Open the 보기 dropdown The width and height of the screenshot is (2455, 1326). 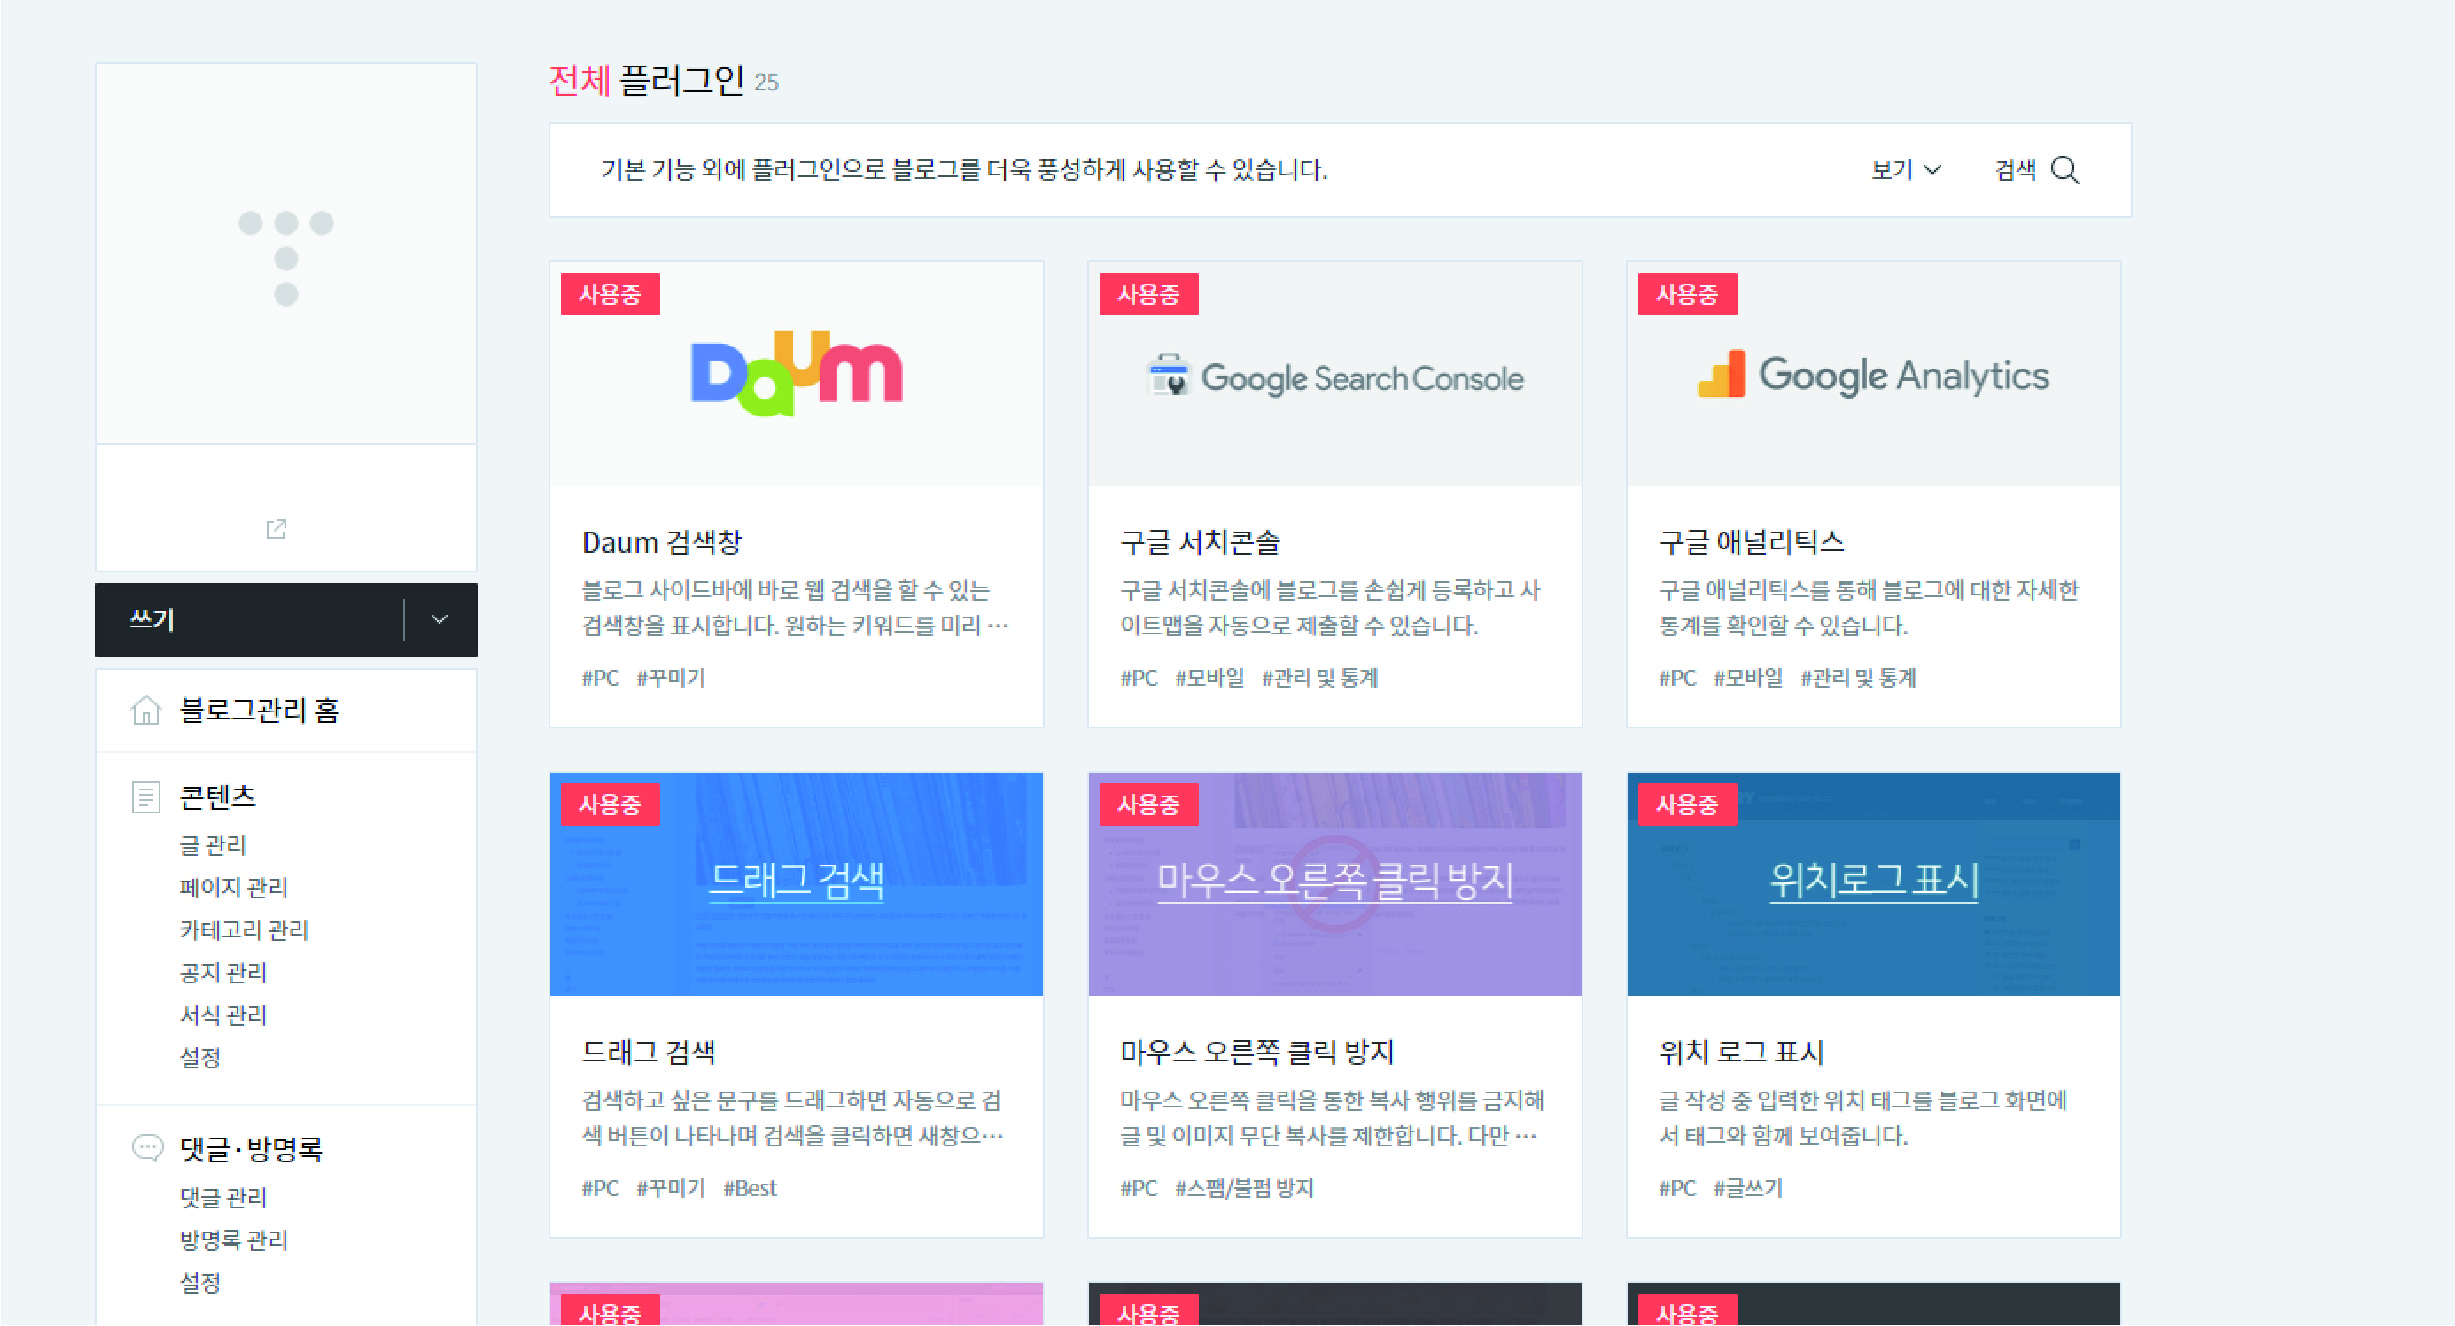(1904, 170)
